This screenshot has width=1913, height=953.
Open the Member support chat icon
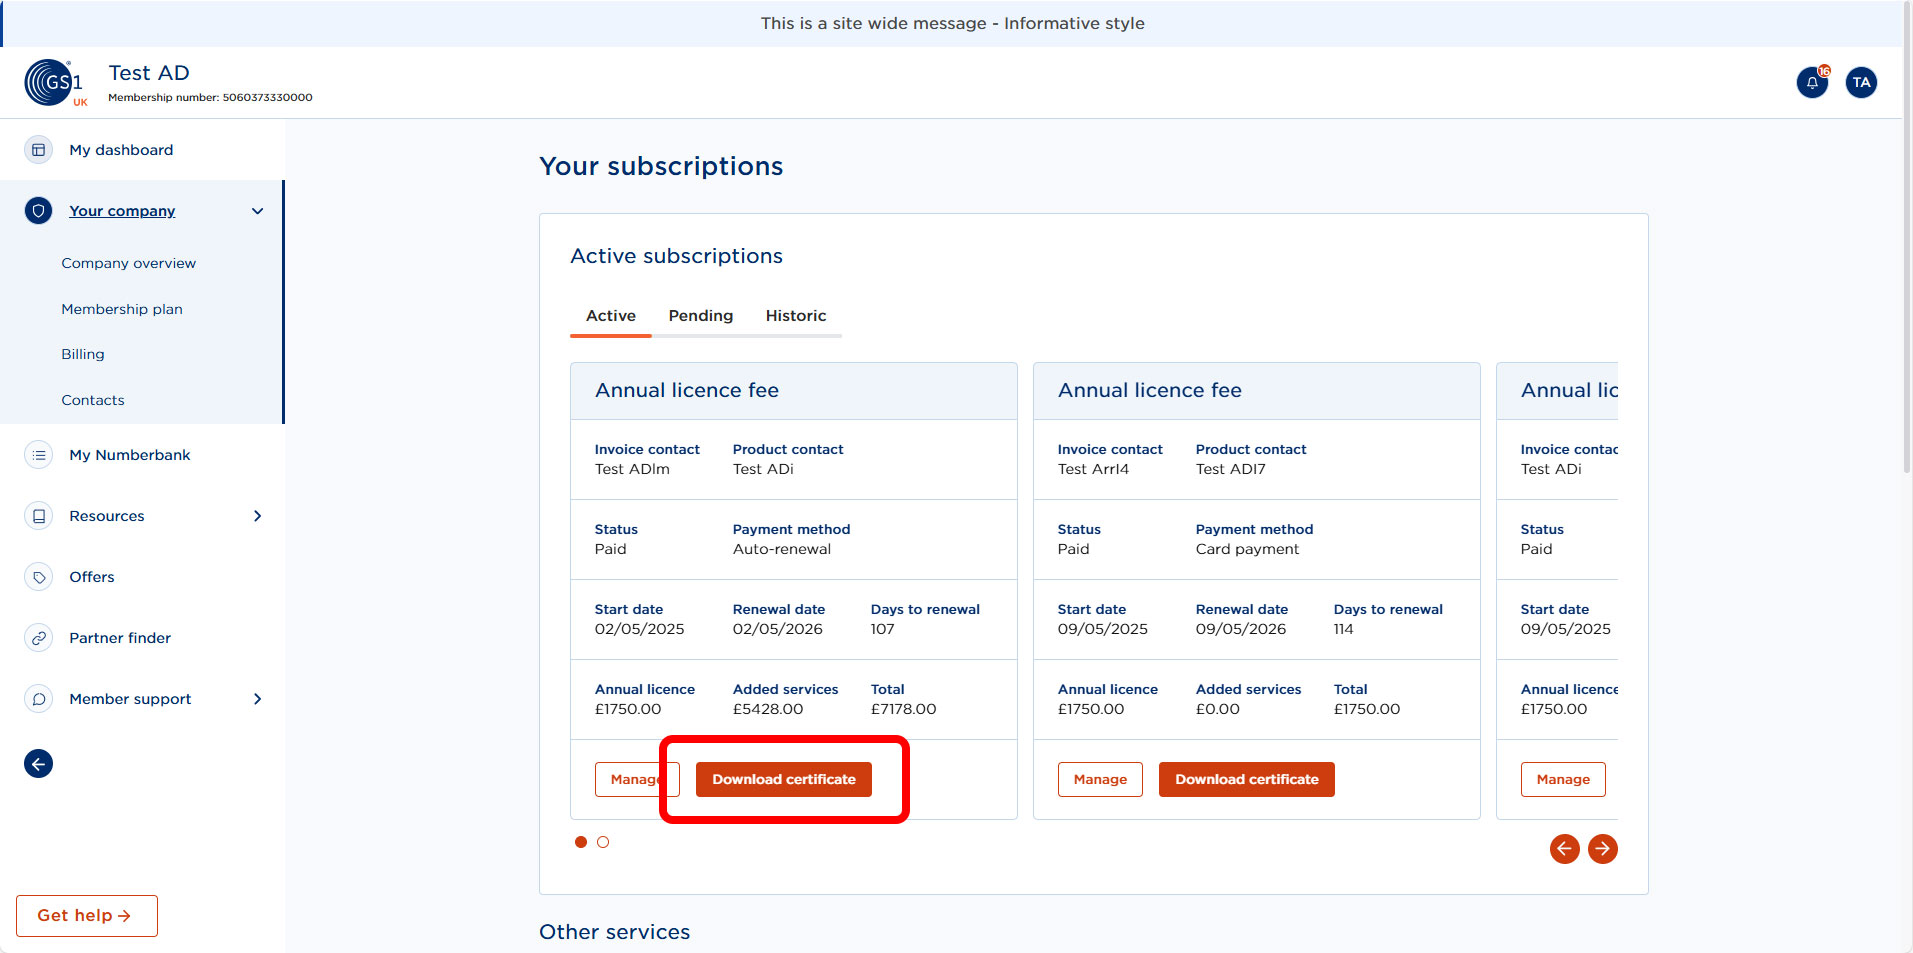(38, 698)
